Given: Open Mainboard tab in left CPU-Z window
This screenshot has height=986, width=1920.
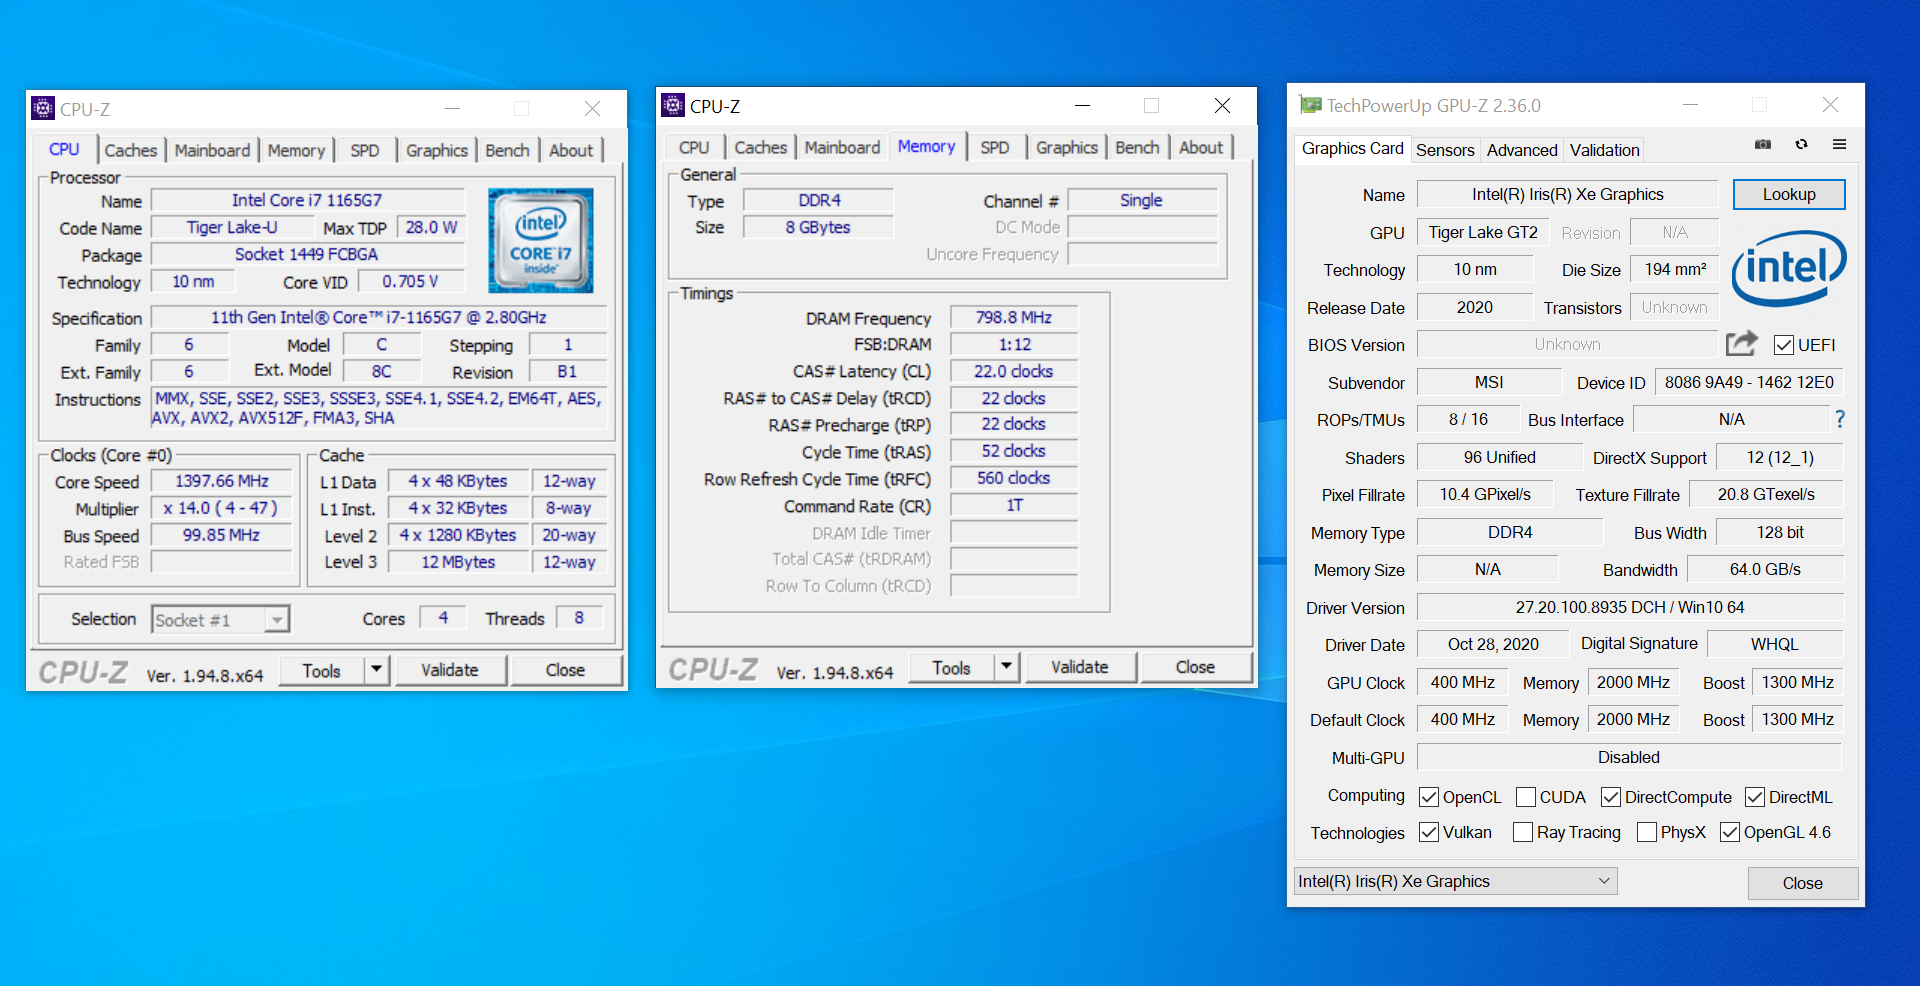Looking at the screenshot, I should 212,151.
